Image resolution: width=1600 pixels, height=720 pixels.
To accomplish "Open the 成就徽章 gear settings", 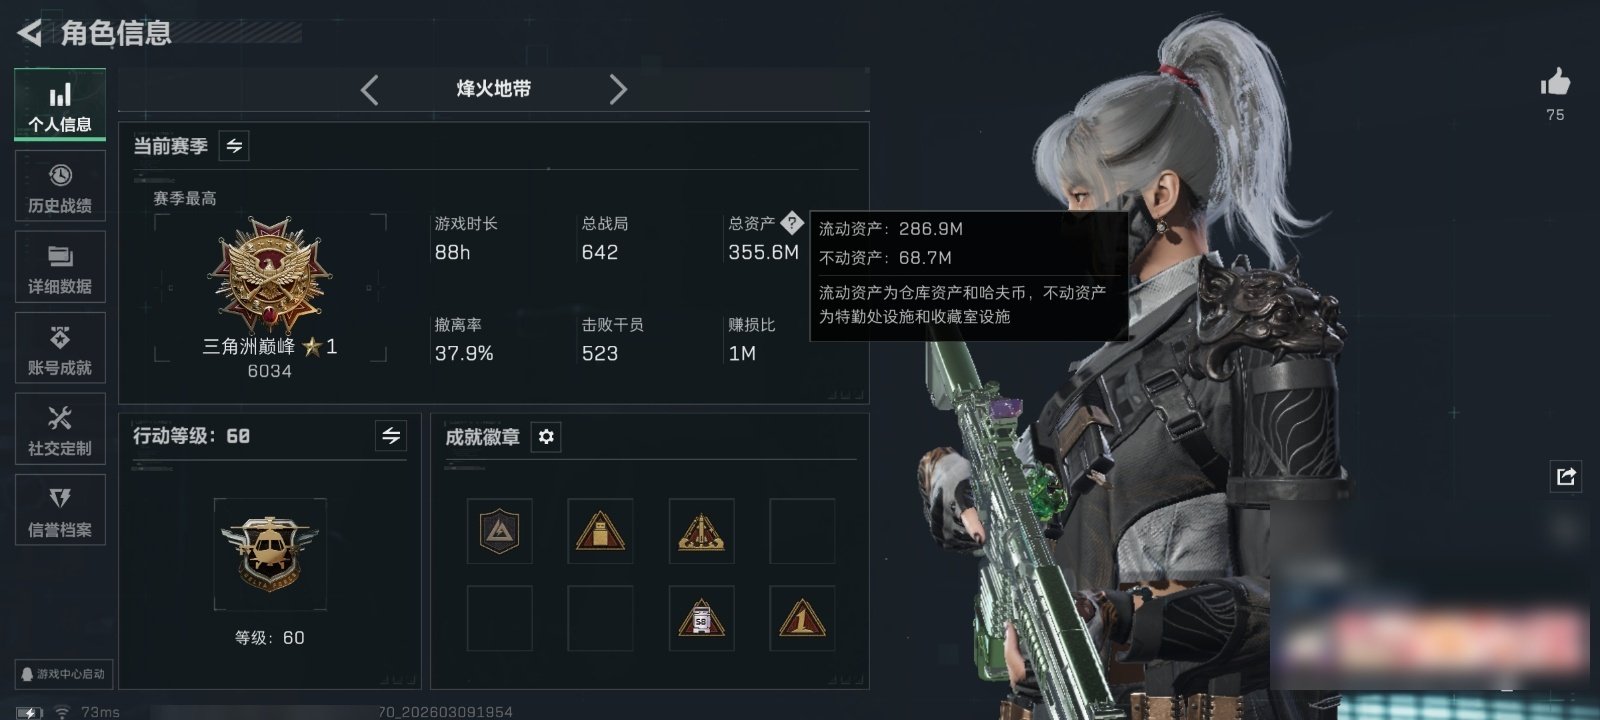I will pyautogui.click(x=546, y=437).
